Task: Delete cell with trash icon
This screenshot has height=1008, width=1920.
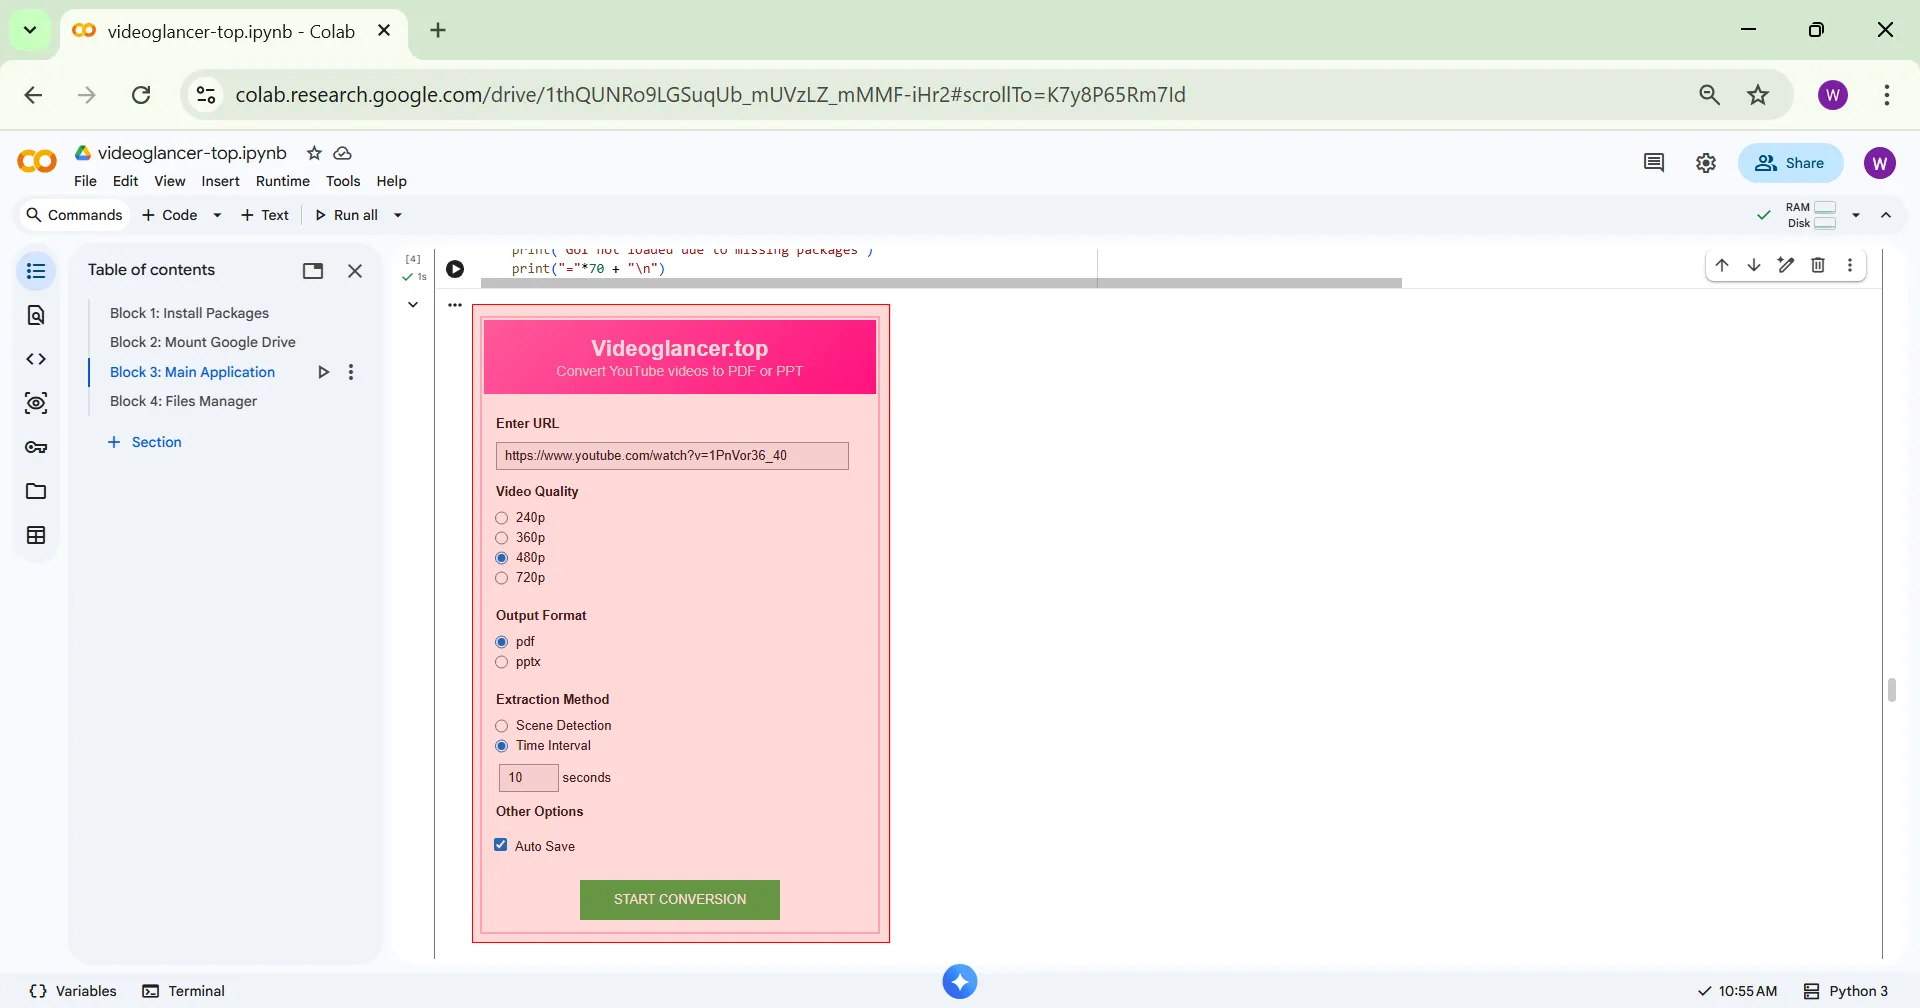Action: tap(1818, 265)
